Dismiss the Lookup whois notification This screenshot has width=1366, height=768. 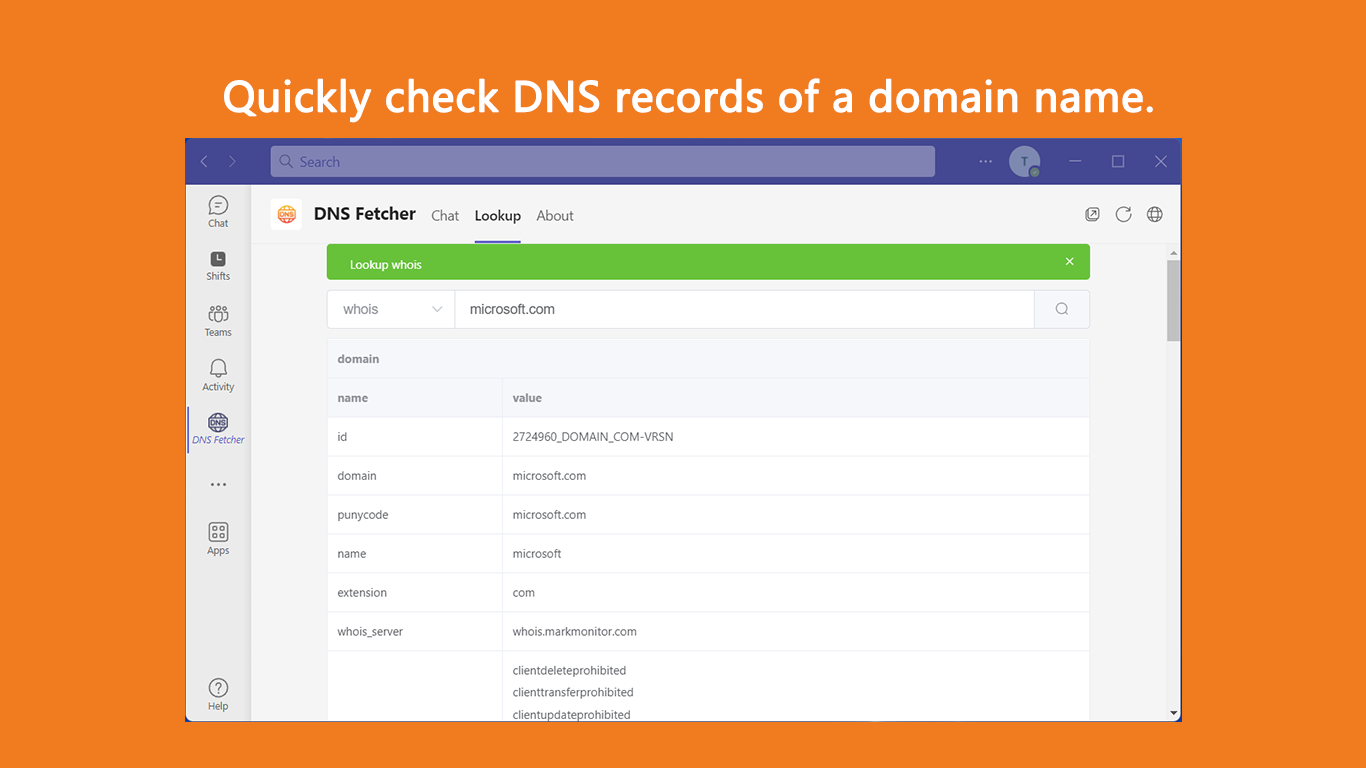(x=1069, y=262)
